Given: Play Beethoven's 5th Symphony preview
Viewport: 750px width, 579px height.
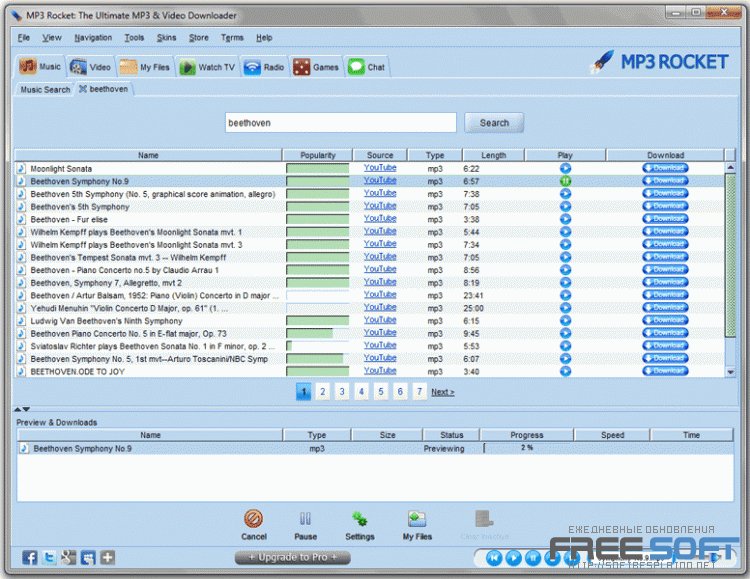Looking at the screenshot, I should coord(565,206).
